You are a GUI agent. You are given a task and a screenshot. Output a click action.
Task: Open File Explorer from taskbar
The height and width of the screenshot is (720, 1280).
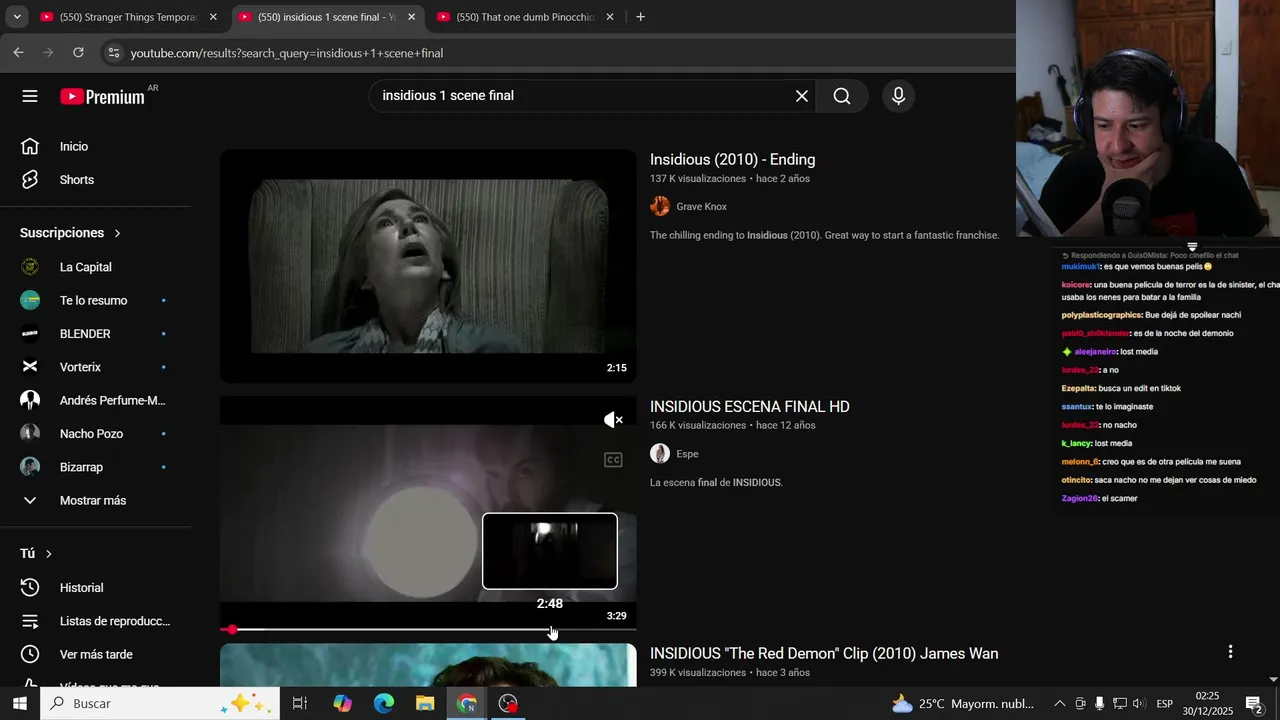tap(425, 704)
